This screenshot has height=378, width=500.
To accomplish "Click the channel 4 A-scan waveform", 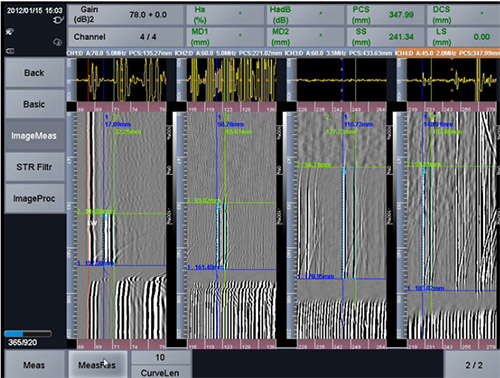I will click(x=452, y=80).
